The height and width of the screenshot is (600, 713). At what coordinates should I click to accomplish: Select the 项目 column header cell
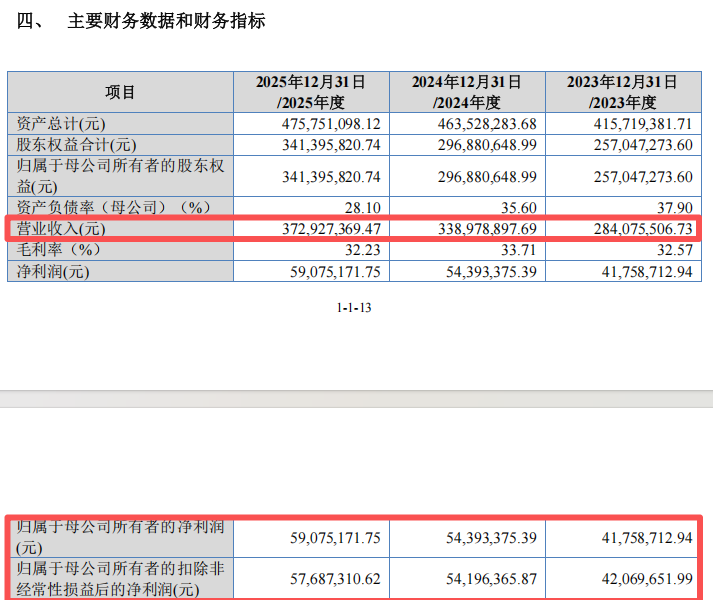(x=120, y=92)
